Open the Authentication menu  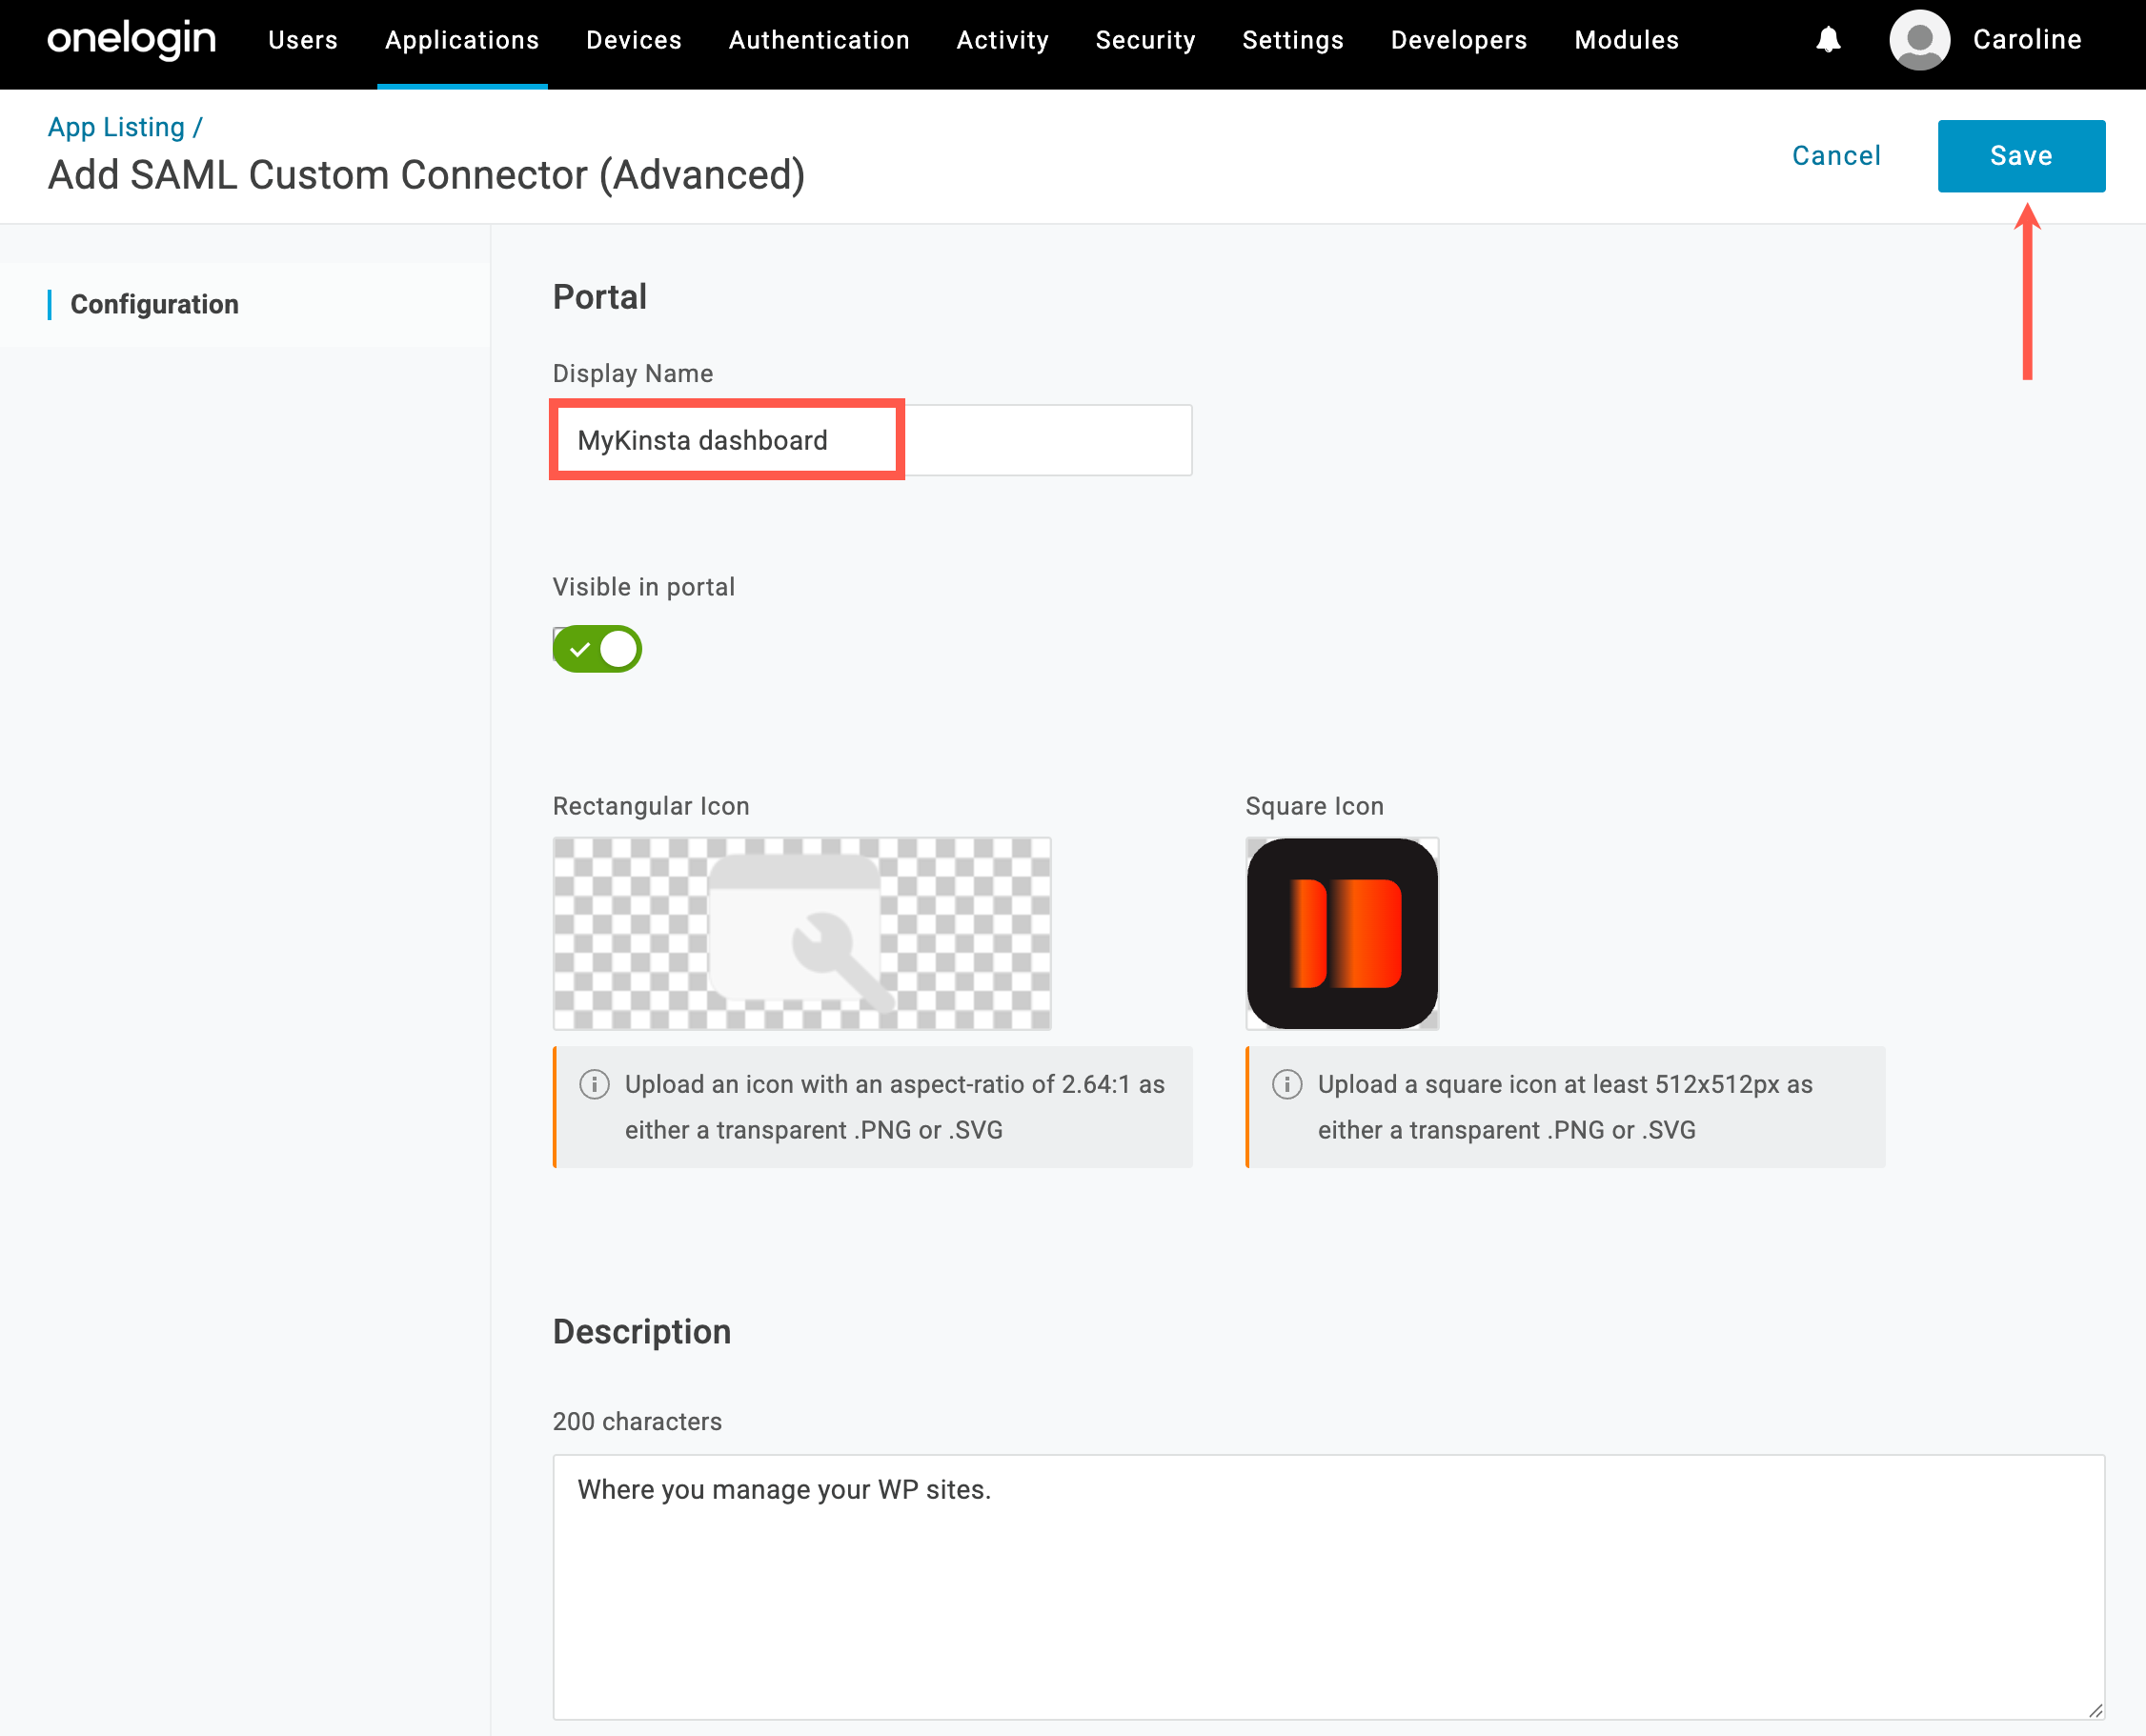tap(819, 40)
